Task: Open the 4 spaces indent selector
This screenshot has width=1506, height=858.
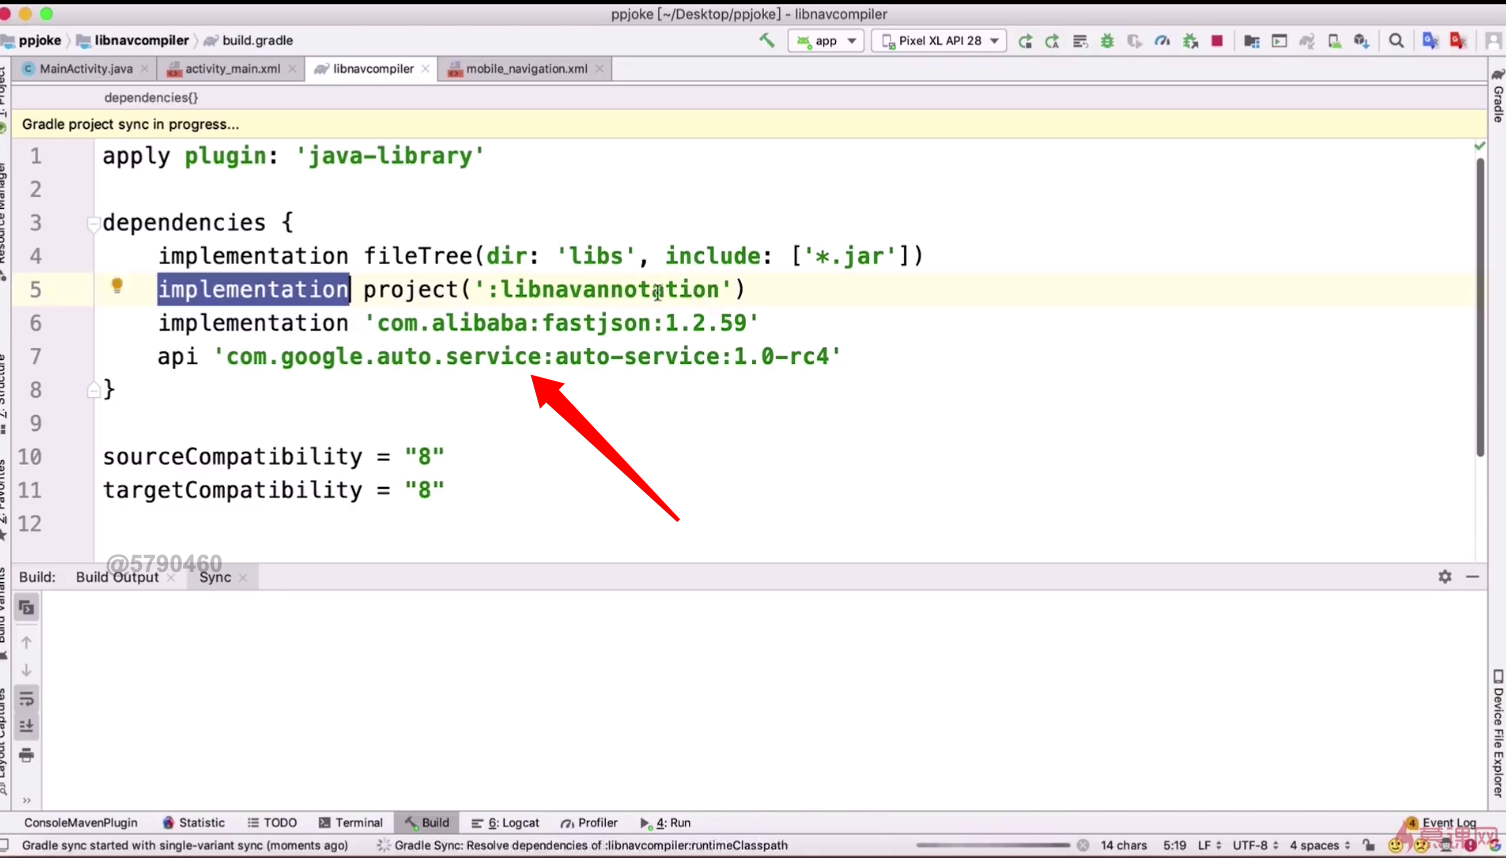Action: click(x=1320, y=846)
